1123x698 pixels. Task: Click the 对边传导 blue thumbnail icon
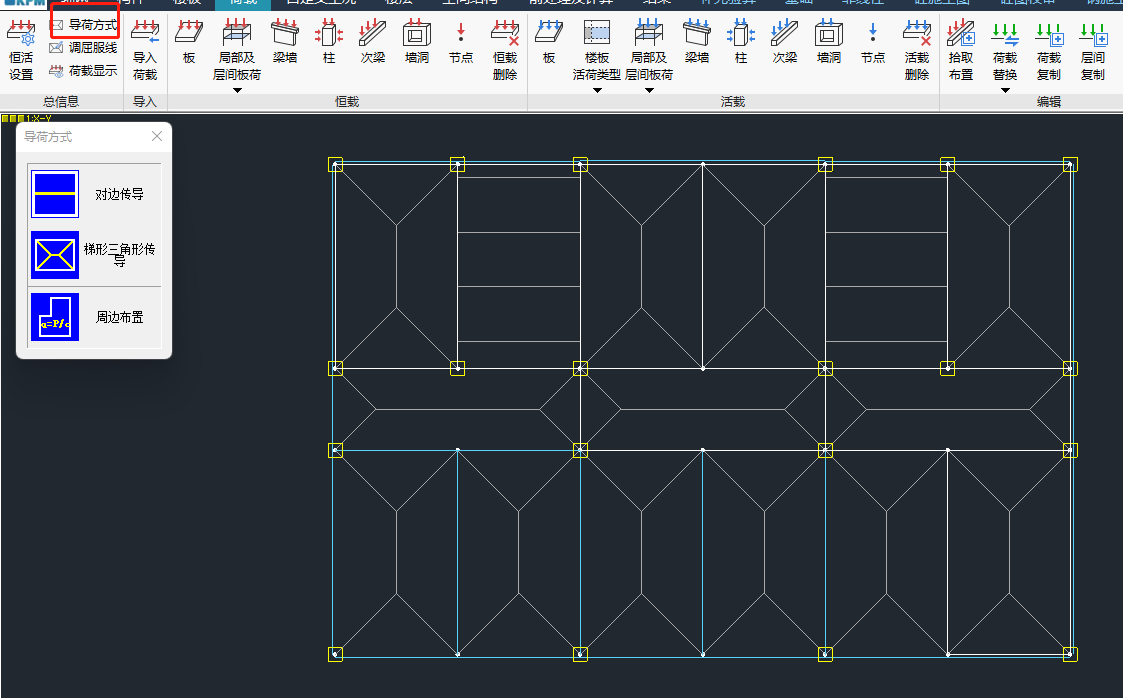pyautogui.click(x=55, y=194)
